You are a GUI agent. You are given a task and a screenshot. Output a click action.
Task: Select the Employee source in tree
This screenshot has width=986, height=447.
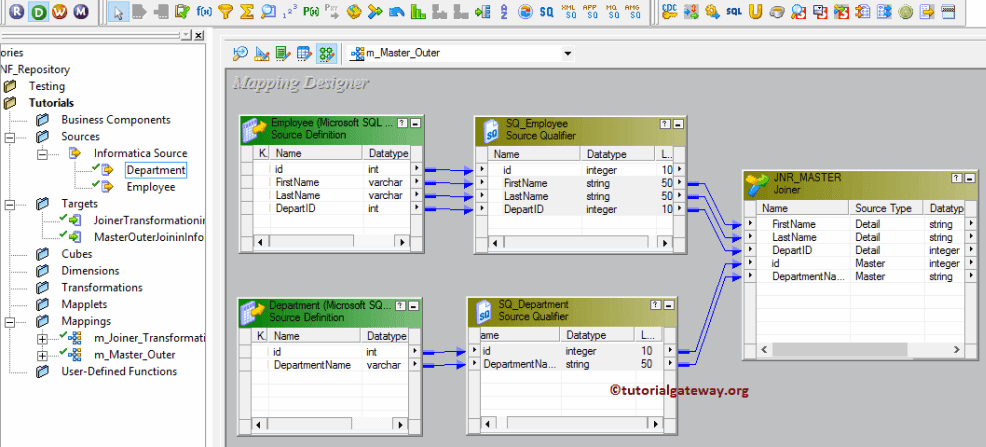(151, 187)
